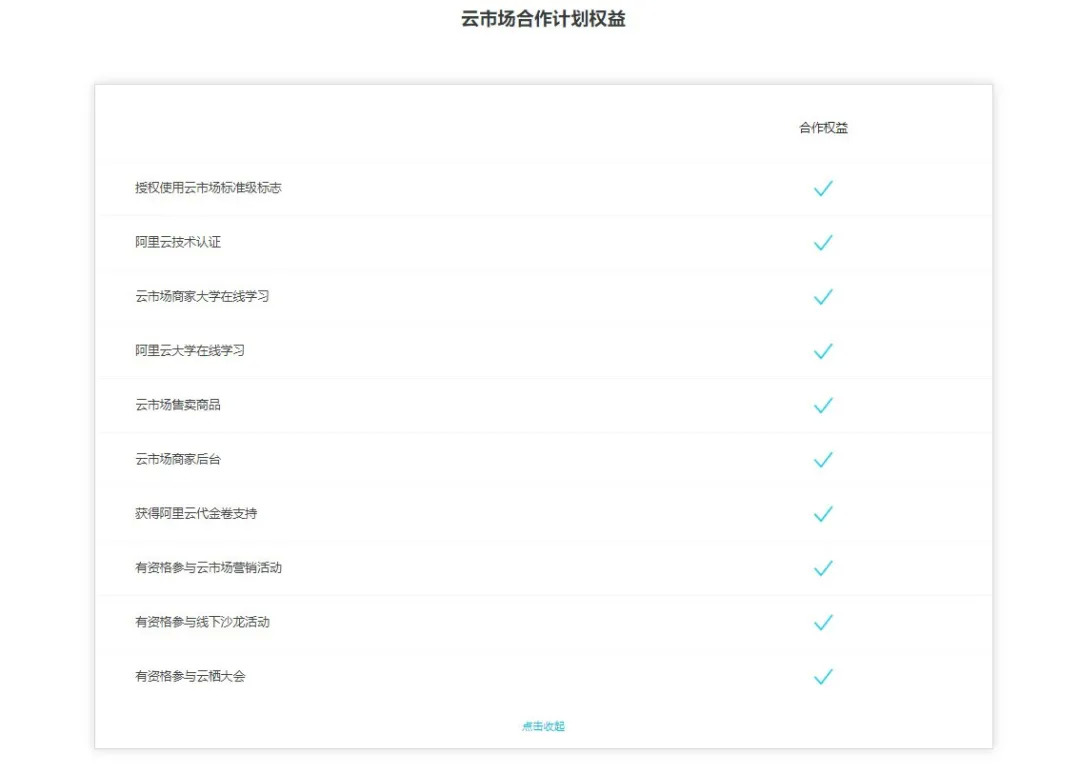The image size is (1080, 774).
Task: Select checkmark beside 云市场商家后台
Action: 823,459
